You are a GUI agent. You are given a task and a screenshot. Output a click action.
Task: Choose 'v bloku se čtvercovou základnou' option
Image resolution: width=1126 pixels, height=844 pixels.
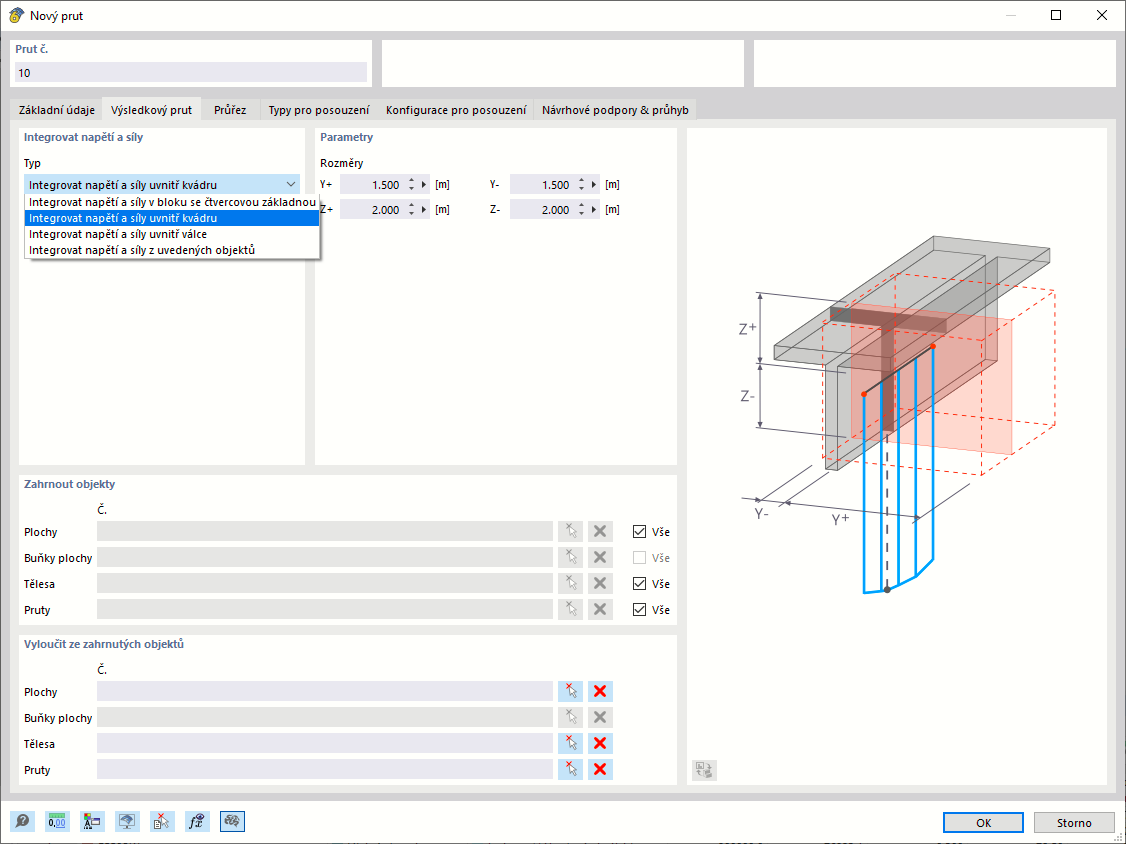(x=172, y=202)
